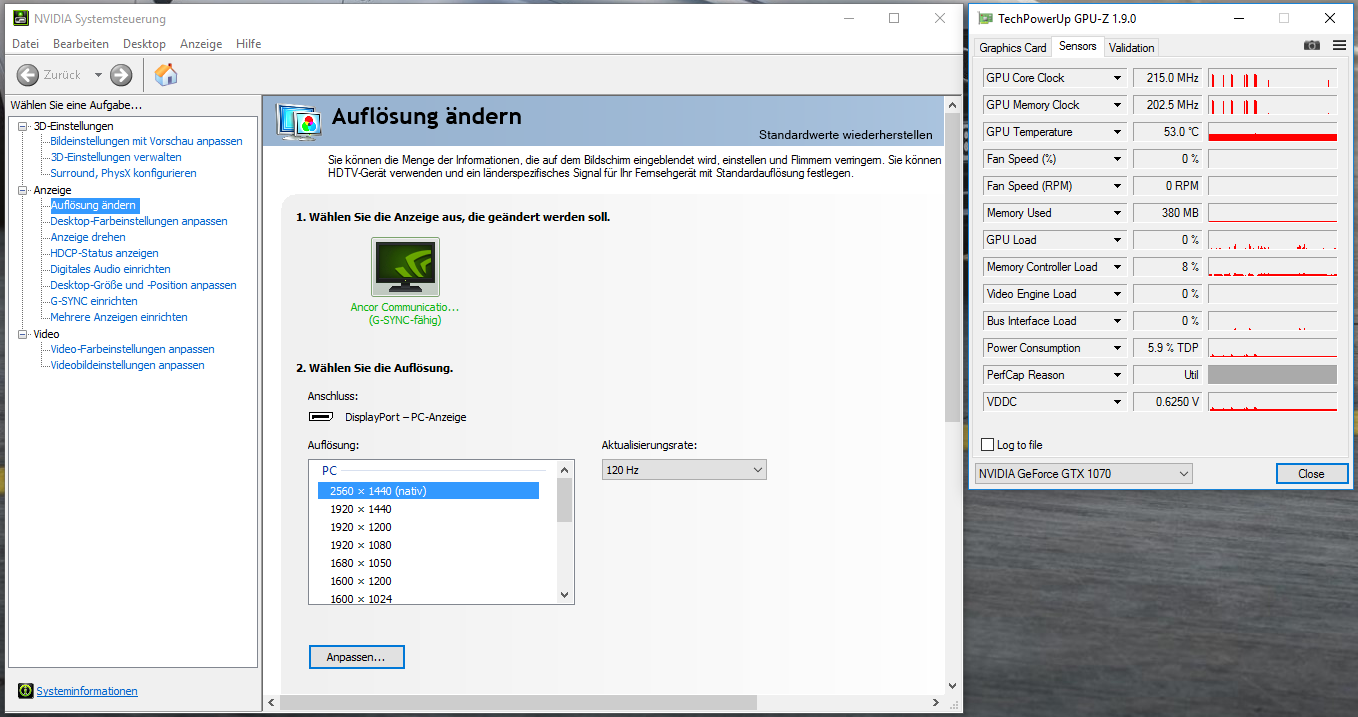Click the Close button in GPU-Z

[x=1311, y=474]
